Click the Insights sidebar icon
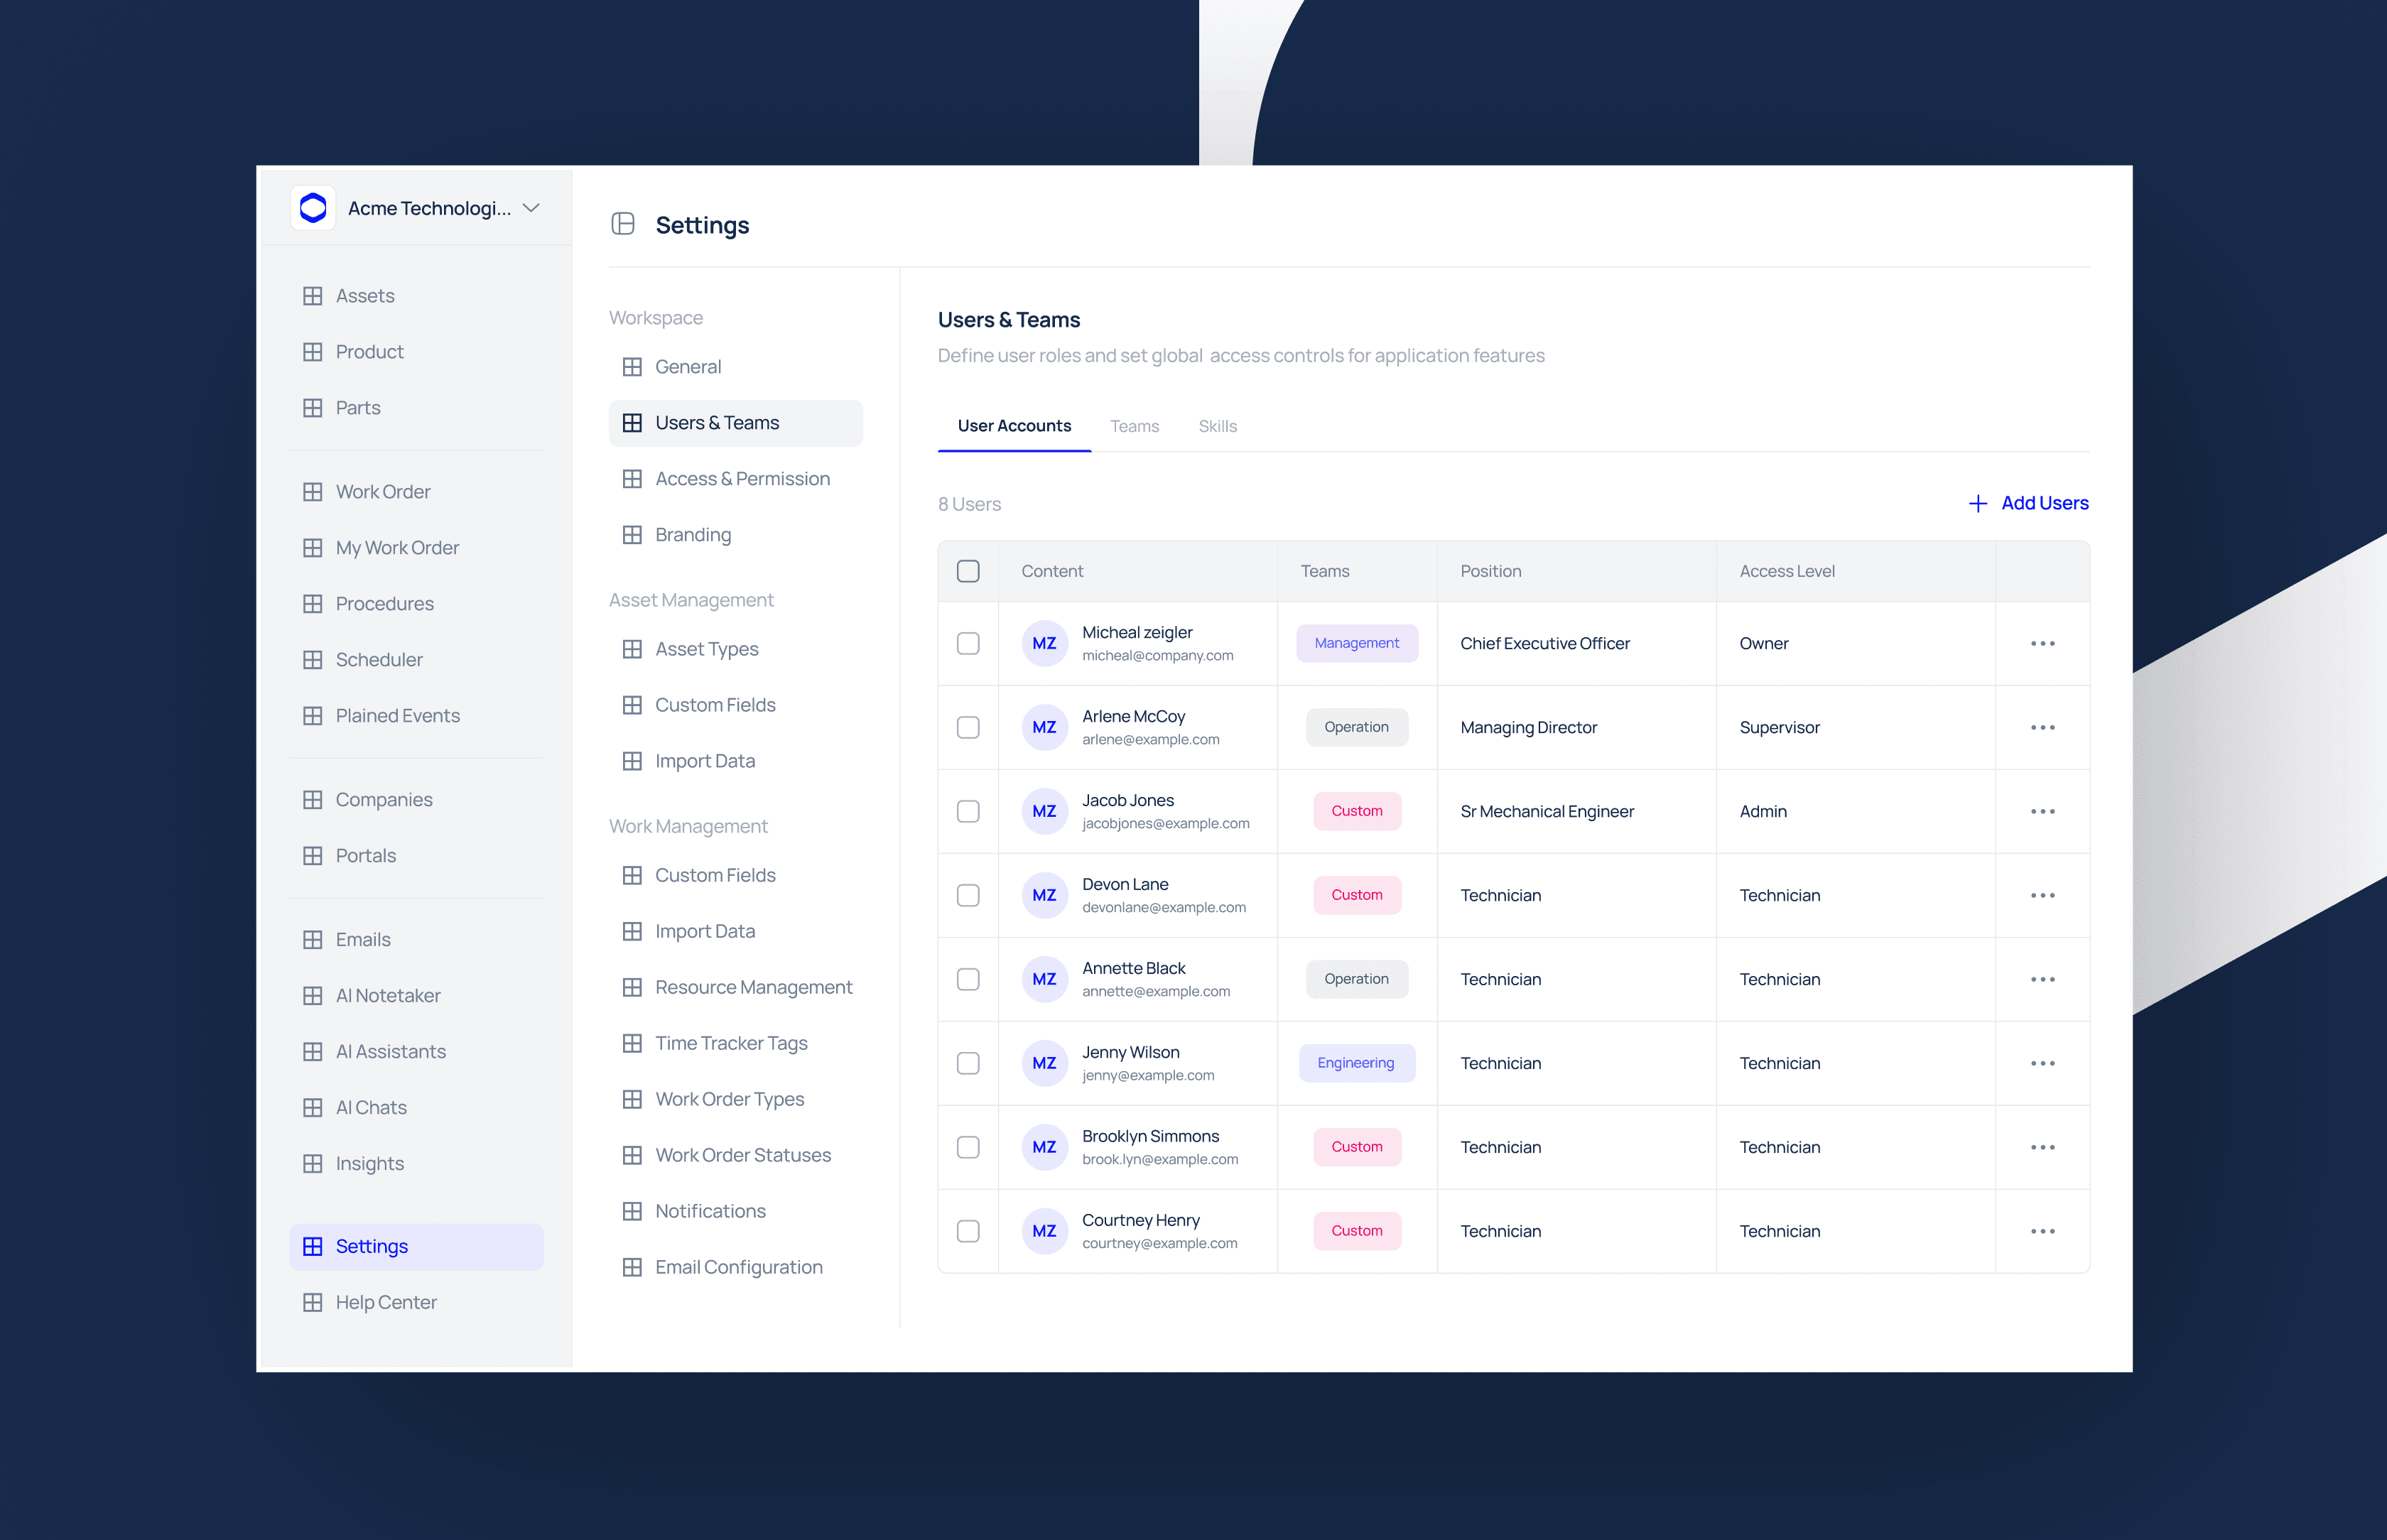 click(x=313, y=1164)
